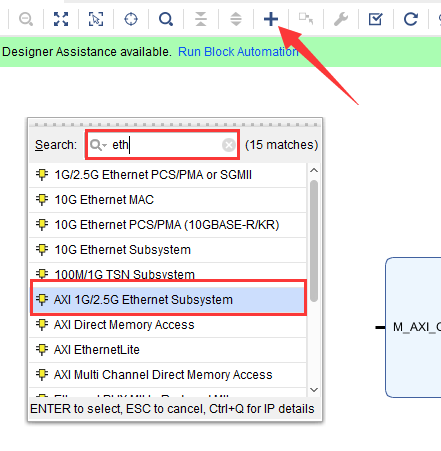441x451 pixels.
Task: Click the Collapse All icon
Action: 201,19
